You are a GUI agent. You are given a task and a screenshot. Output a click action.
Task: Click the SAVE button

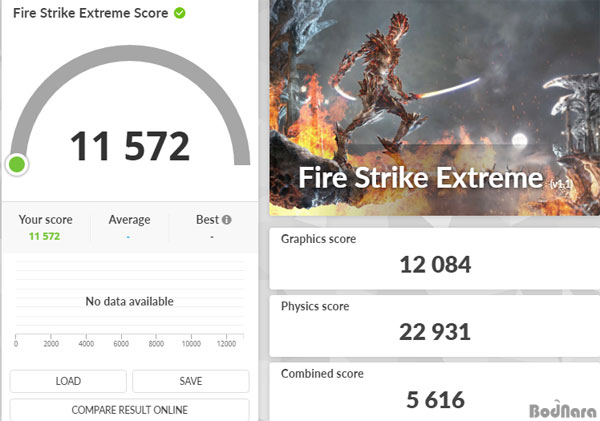click(x=190, y=381)
